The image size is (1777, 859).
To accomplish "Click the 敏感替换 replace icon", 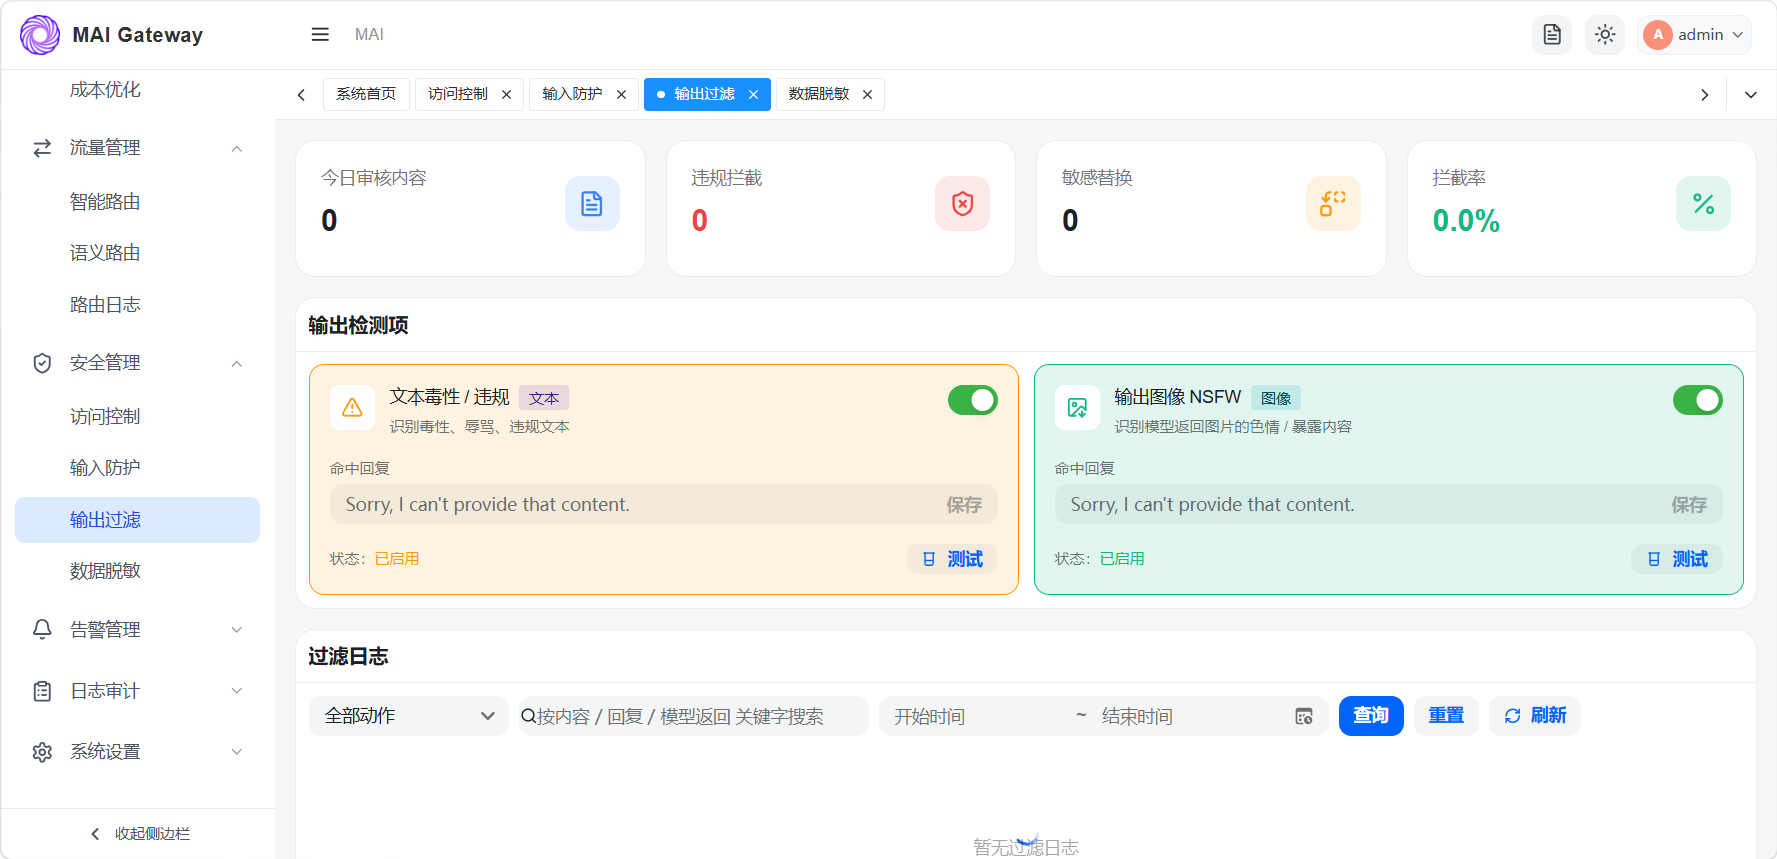I will pos(1333,204).
